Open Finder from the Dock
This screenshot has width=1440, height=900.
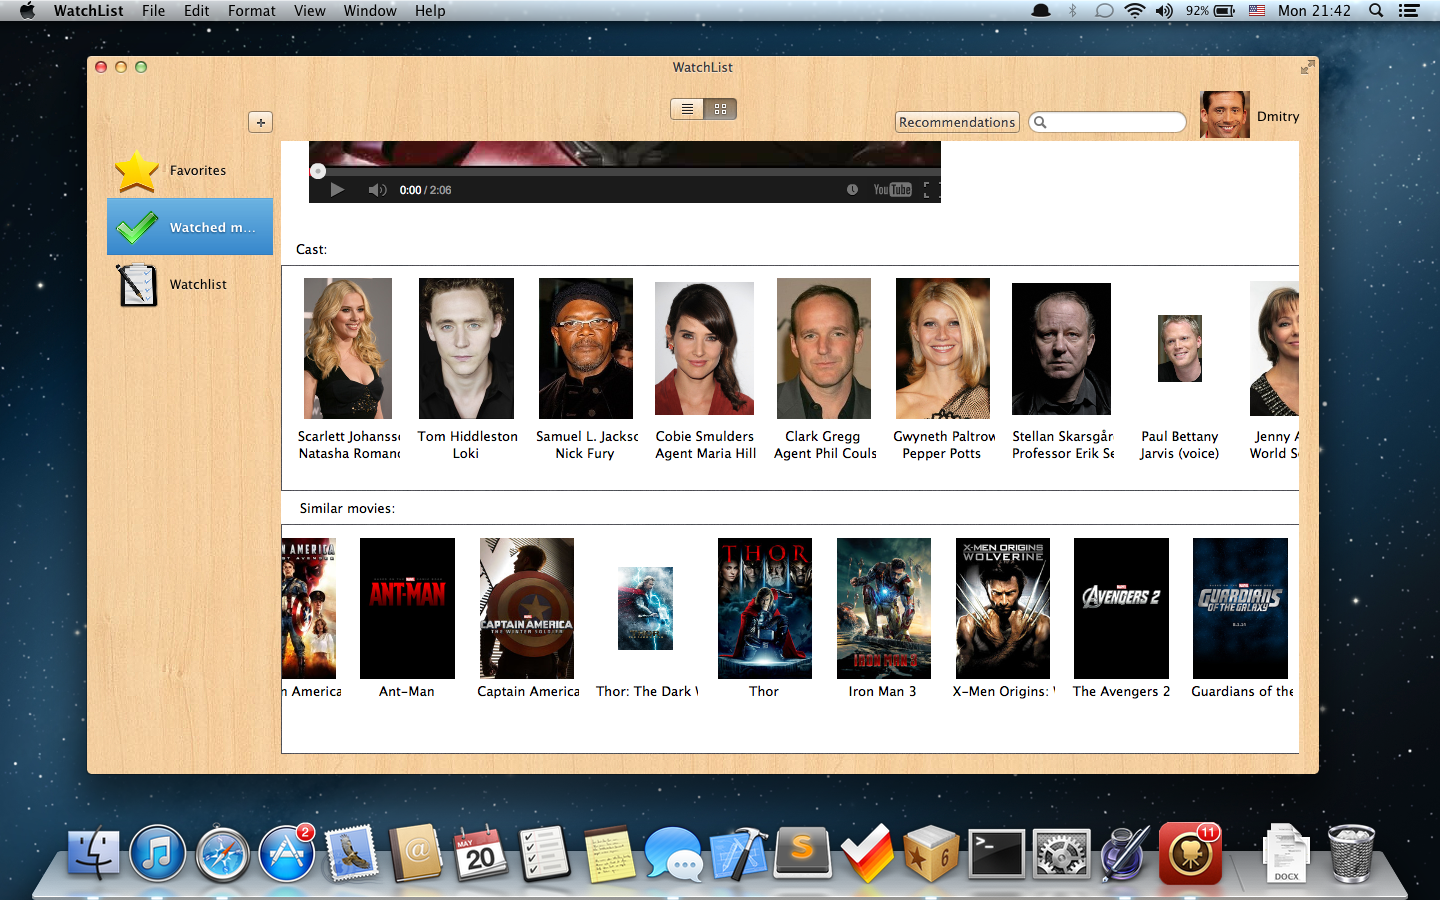click(x=93, y=854)
